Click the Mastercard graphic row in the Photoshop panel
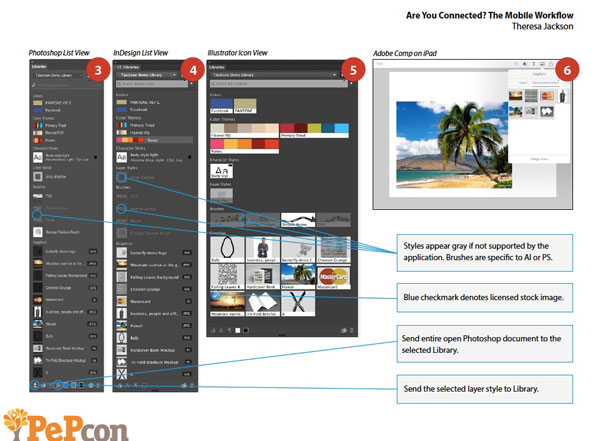Screen dimensions: 600x441 coord(65,300)
